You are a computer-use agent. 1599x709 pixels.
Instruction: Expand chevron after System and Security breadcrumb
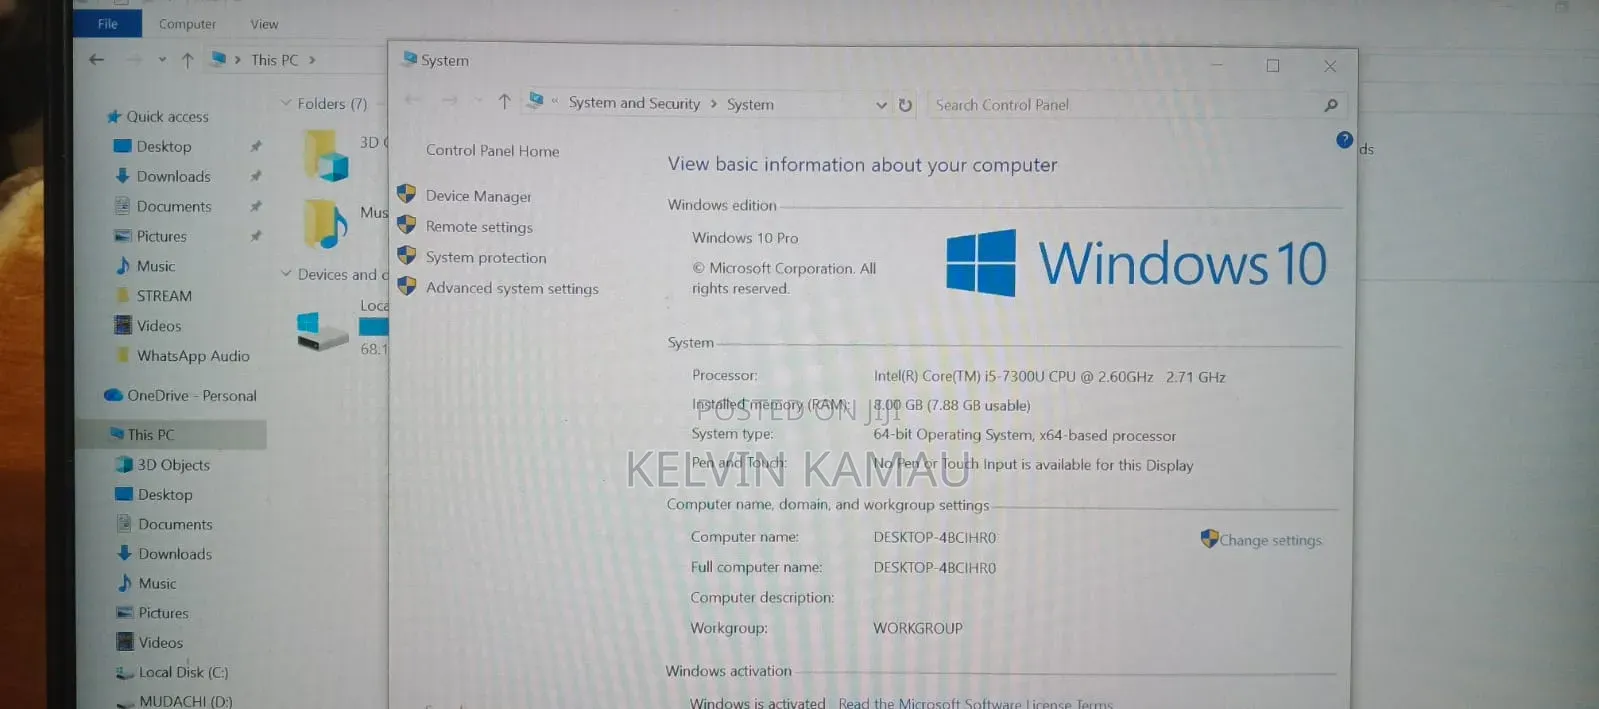pos(714,104)
